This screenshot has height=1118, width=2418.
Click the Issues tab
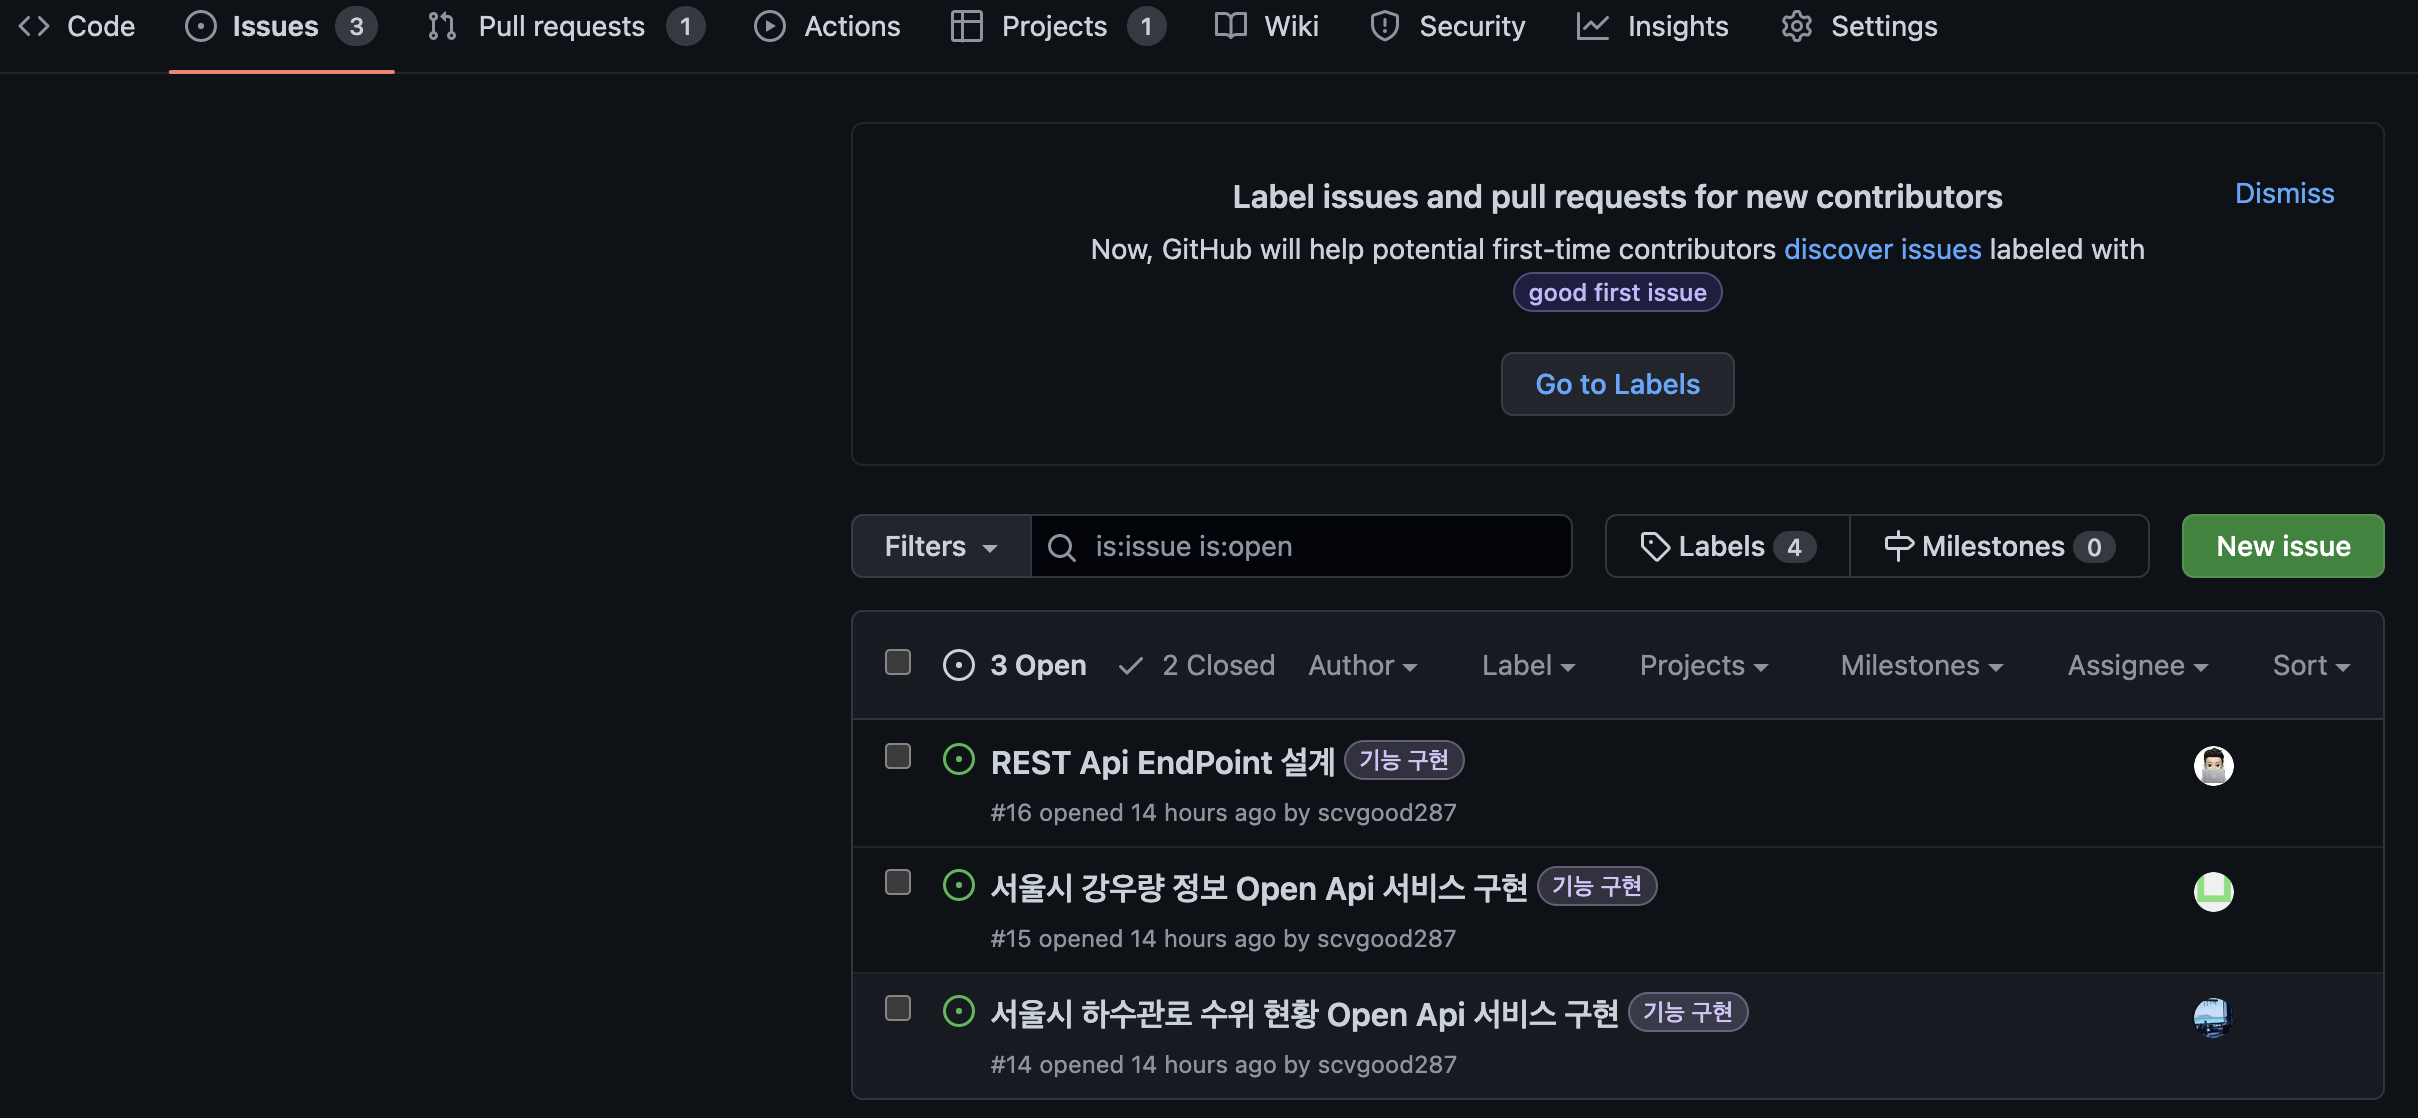click(x=281, y=26)
